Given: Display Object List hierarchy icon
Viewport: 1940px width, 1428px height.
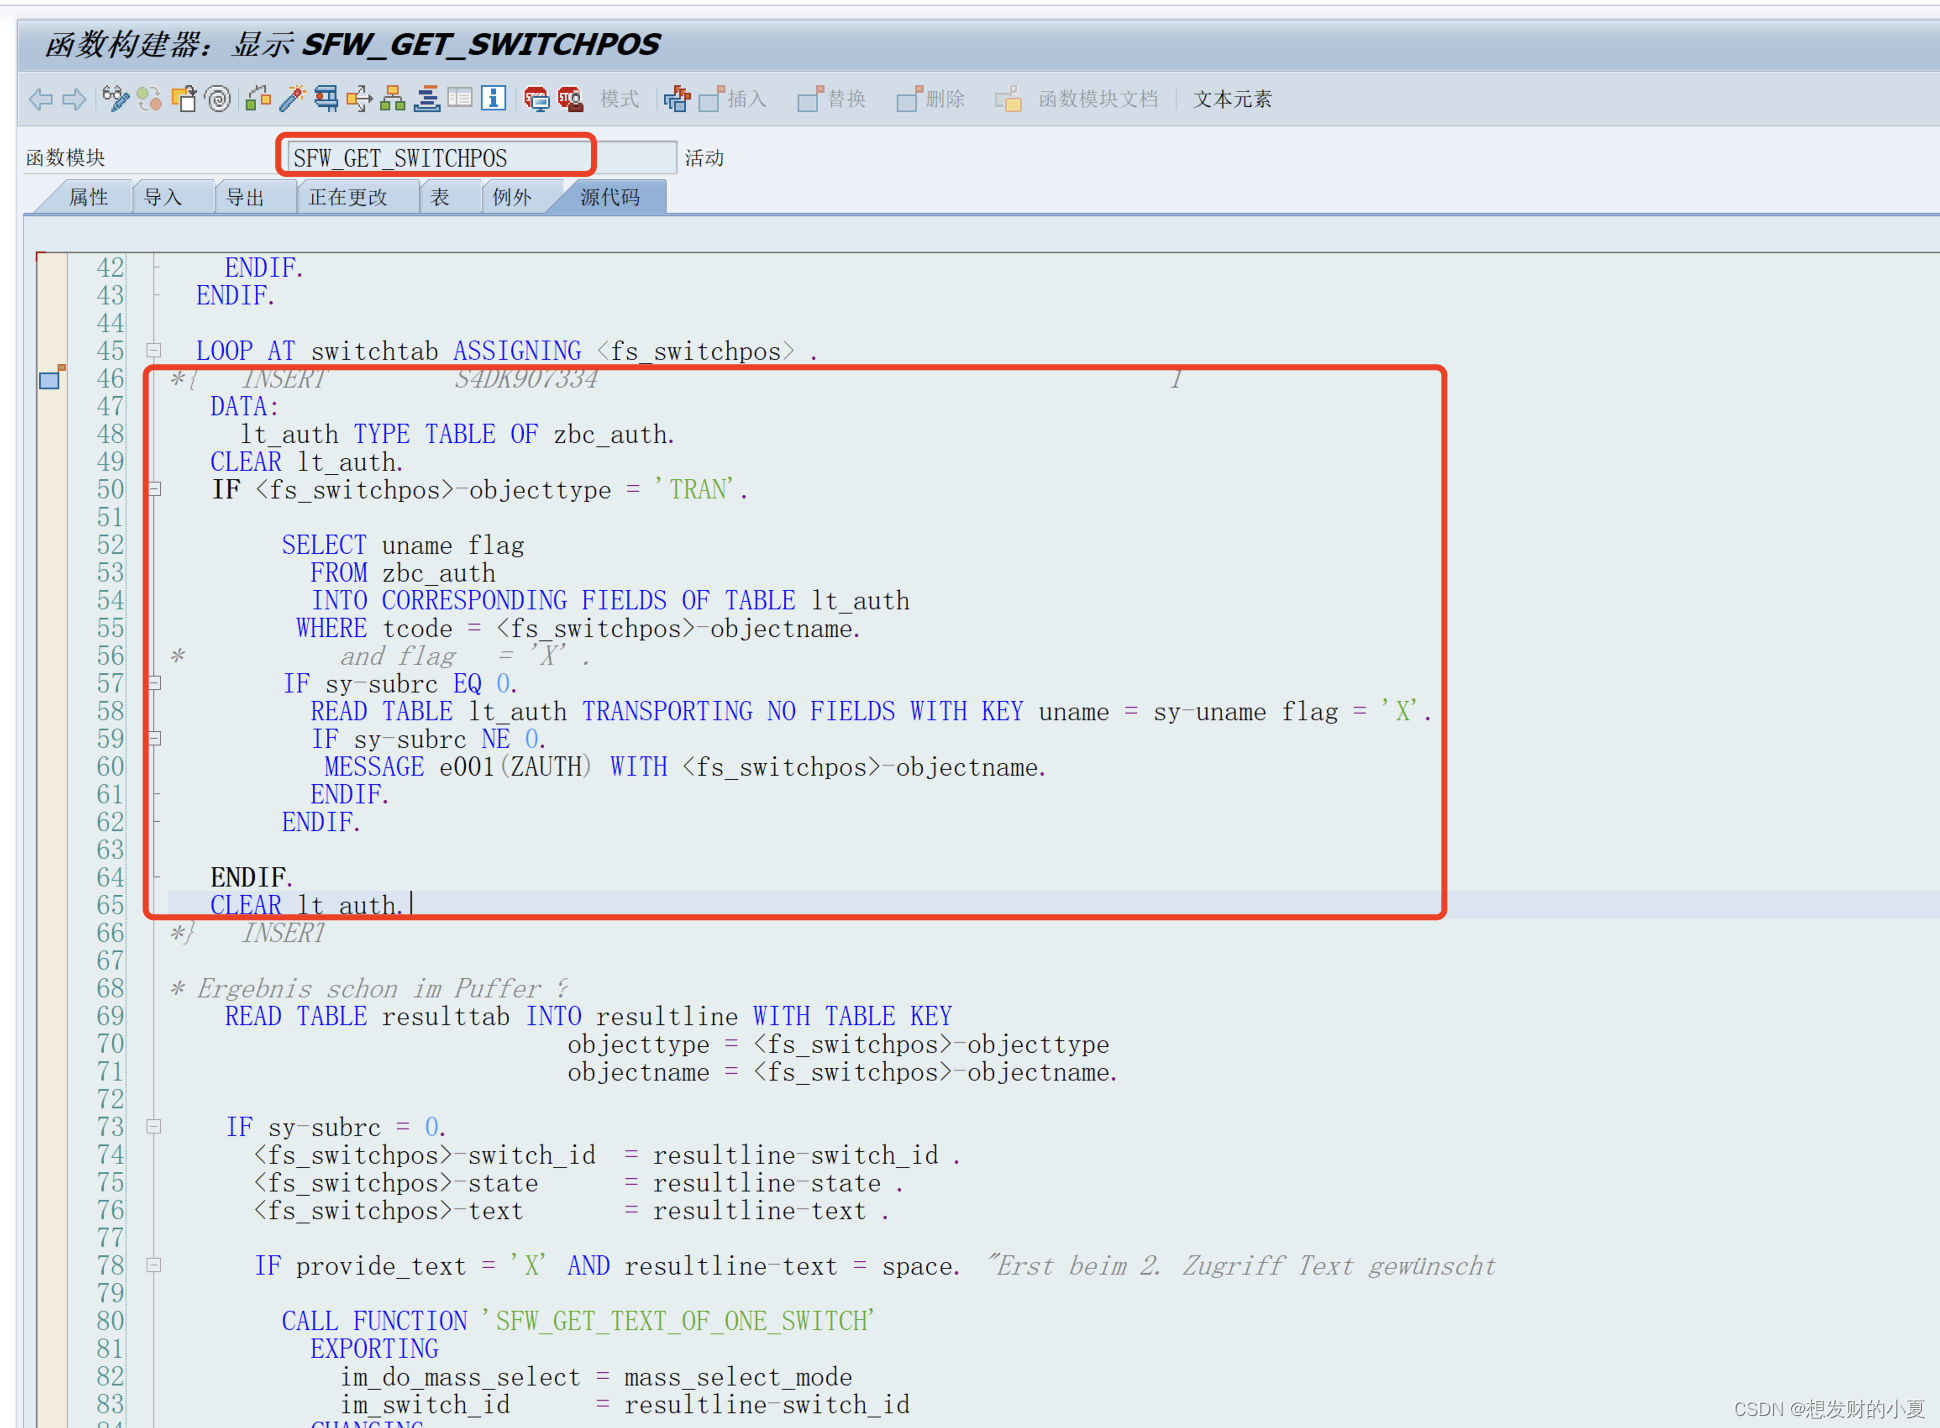Looking at the screenshot, I should pos(393,98).
